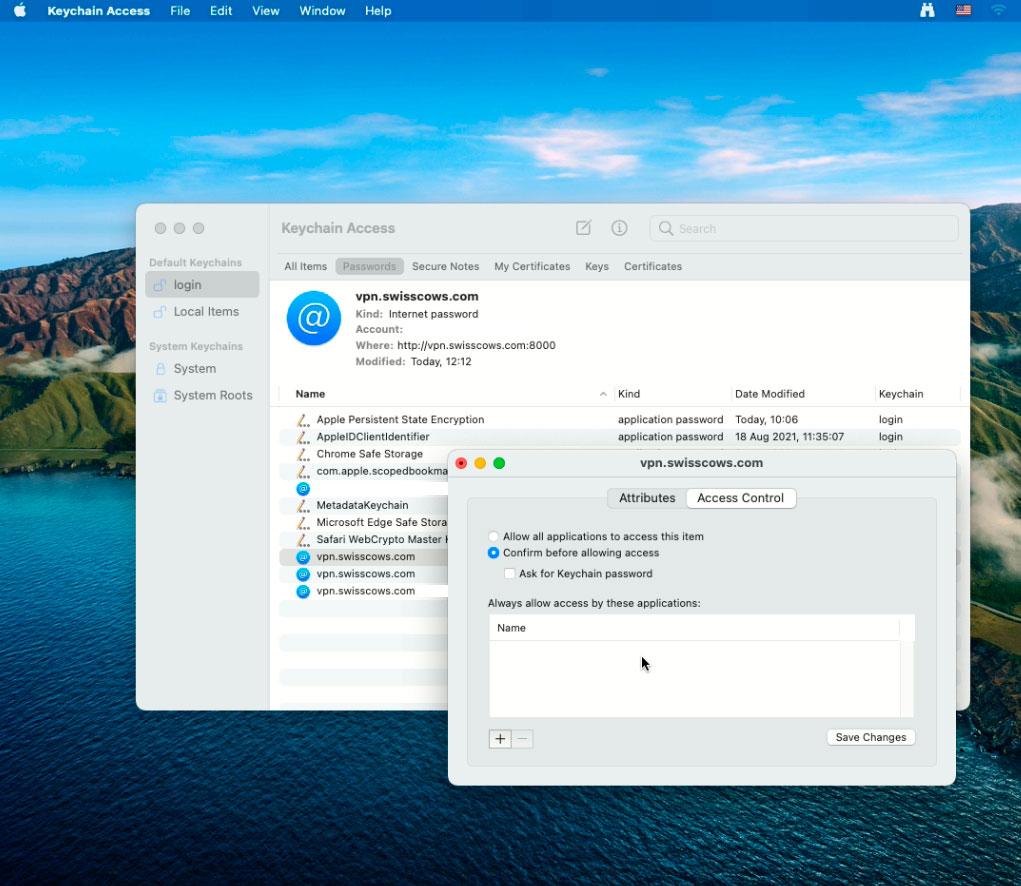Viewport: 1021px width, 886px height.
Task: Select the com.apple.scopedbookma item row
Action: coord(364,471)
